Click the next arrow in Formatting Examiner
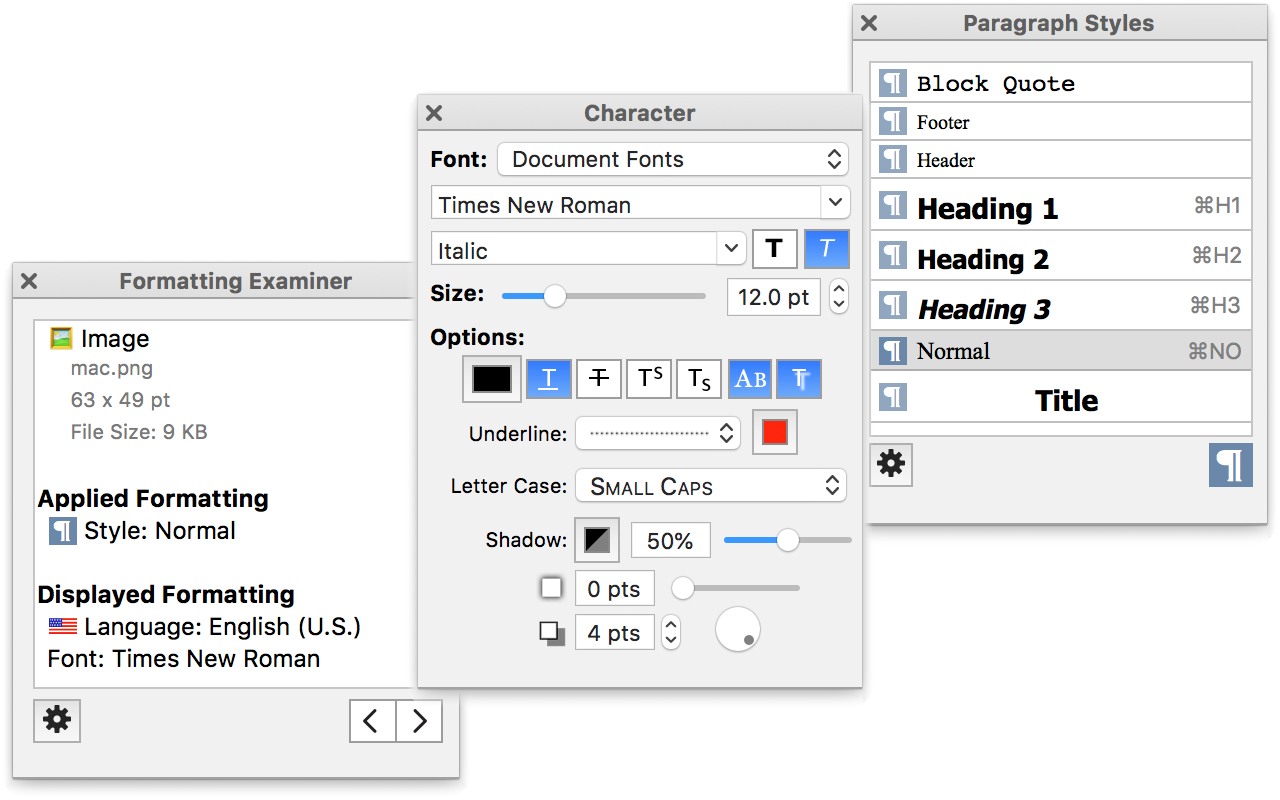Screen dimensions: 1280x800 419,721
